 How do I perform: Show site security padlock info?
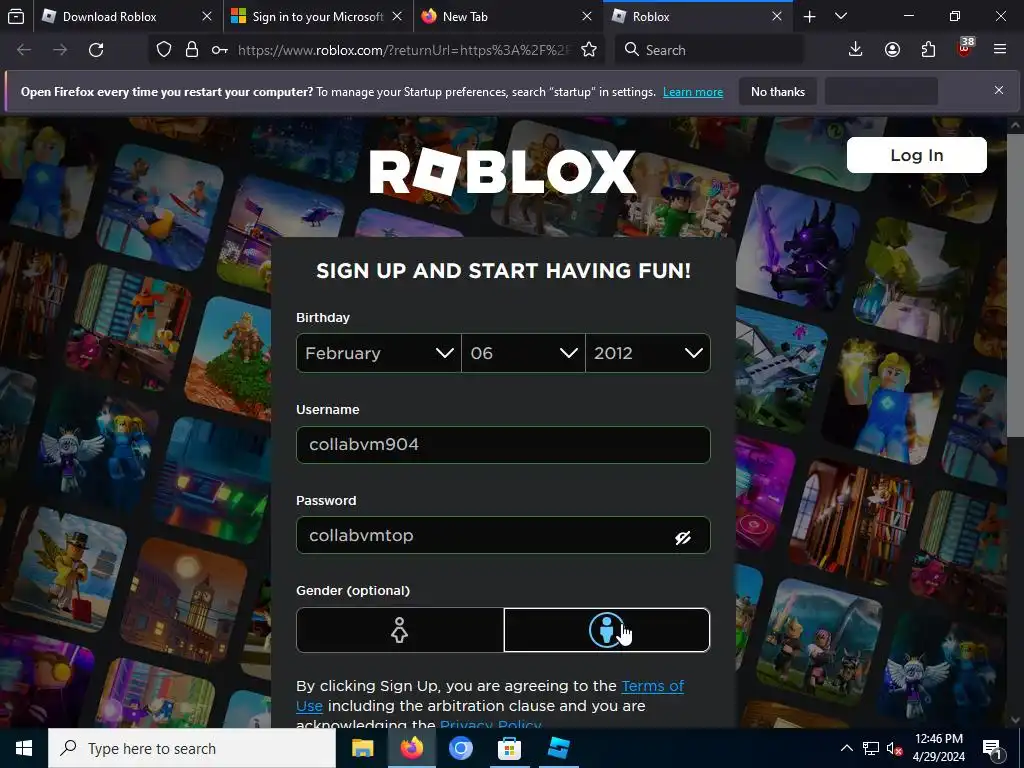(x=191, y=50)
